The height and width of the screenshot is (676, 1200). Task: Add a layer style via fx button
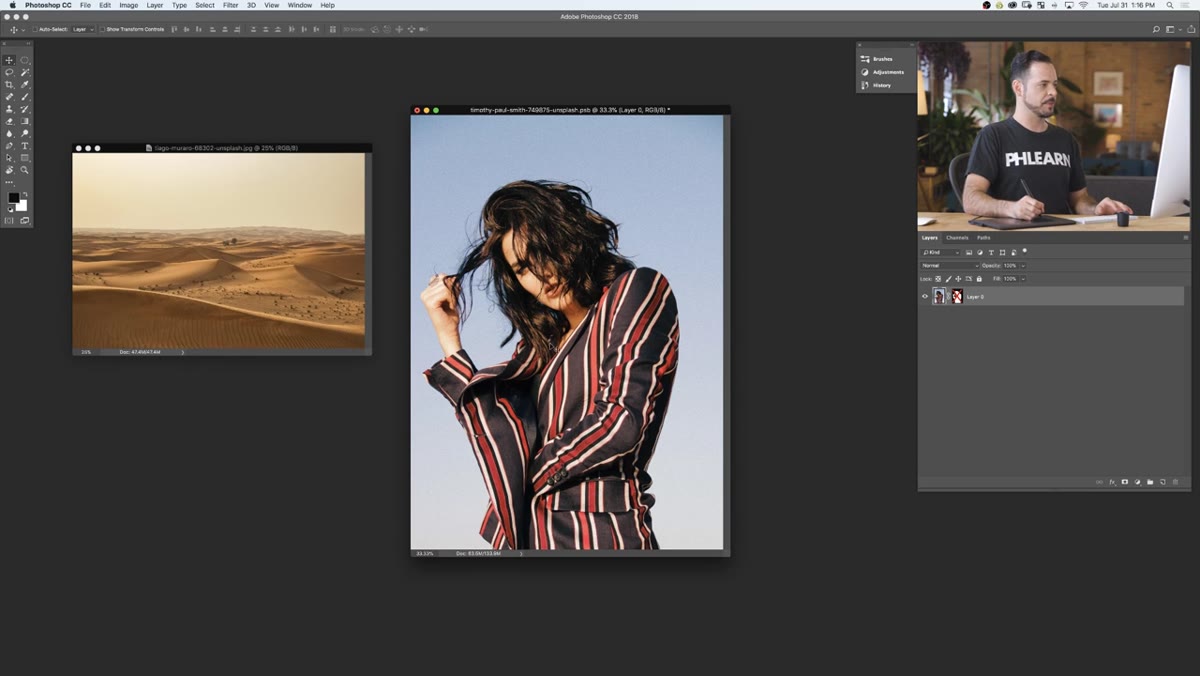tap(1113, 482)
